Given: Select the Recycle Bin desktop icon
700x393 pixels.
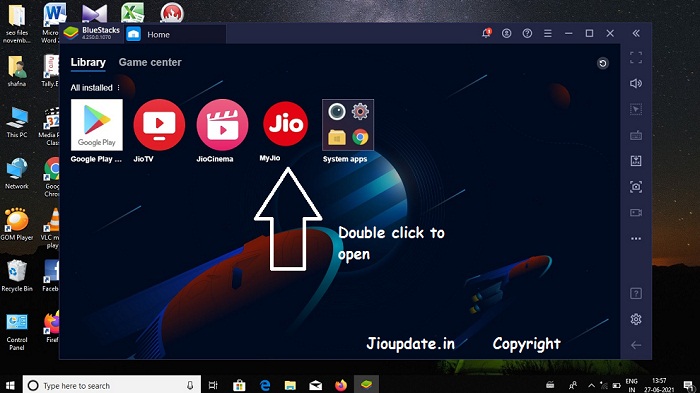Looking at the screenshot, I should pos(17,276).
